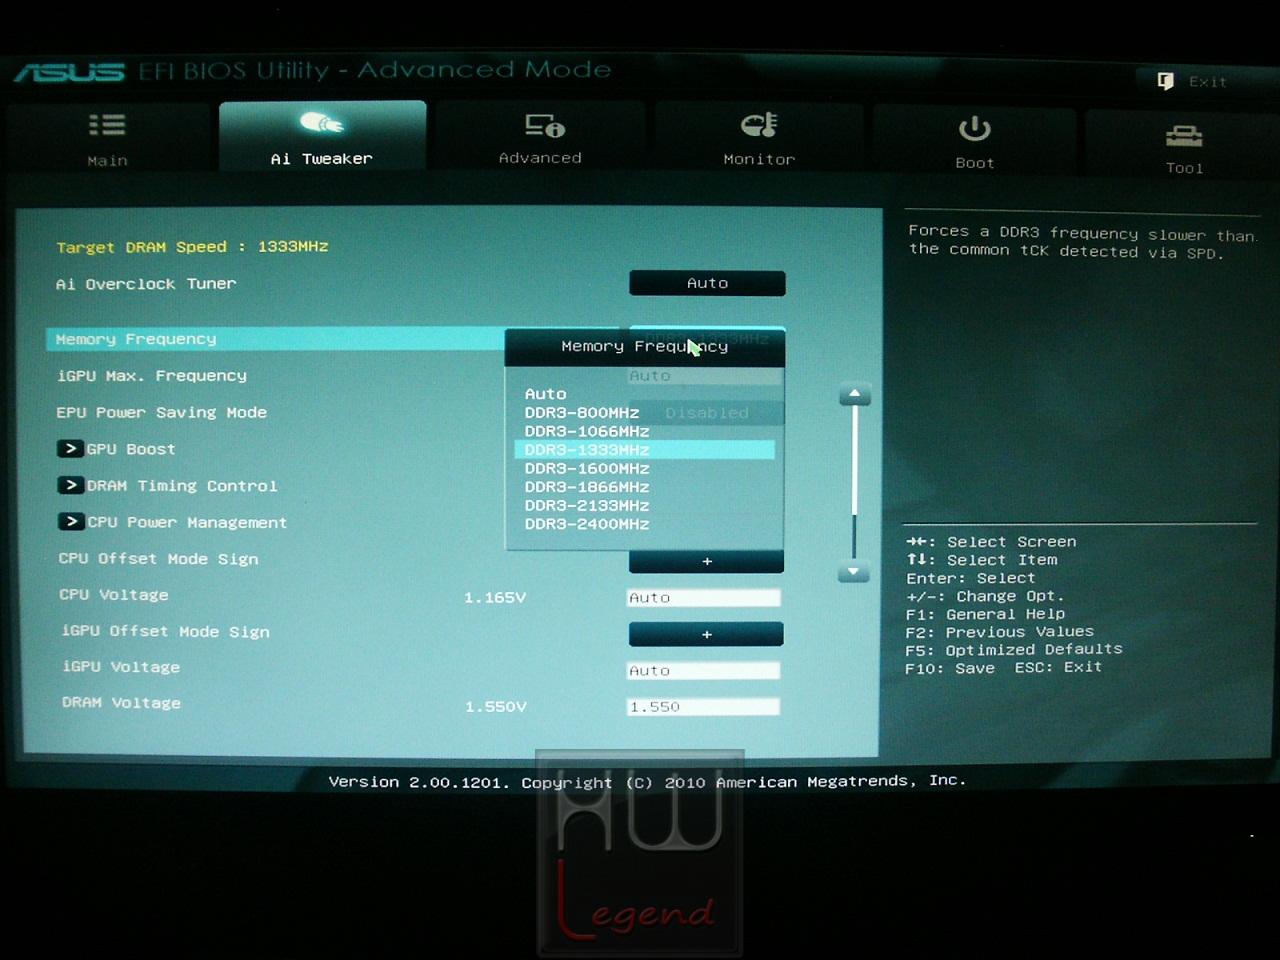1280x960 pixels.
Task: Click the Exit button
Action: [x=1194, y=81]
